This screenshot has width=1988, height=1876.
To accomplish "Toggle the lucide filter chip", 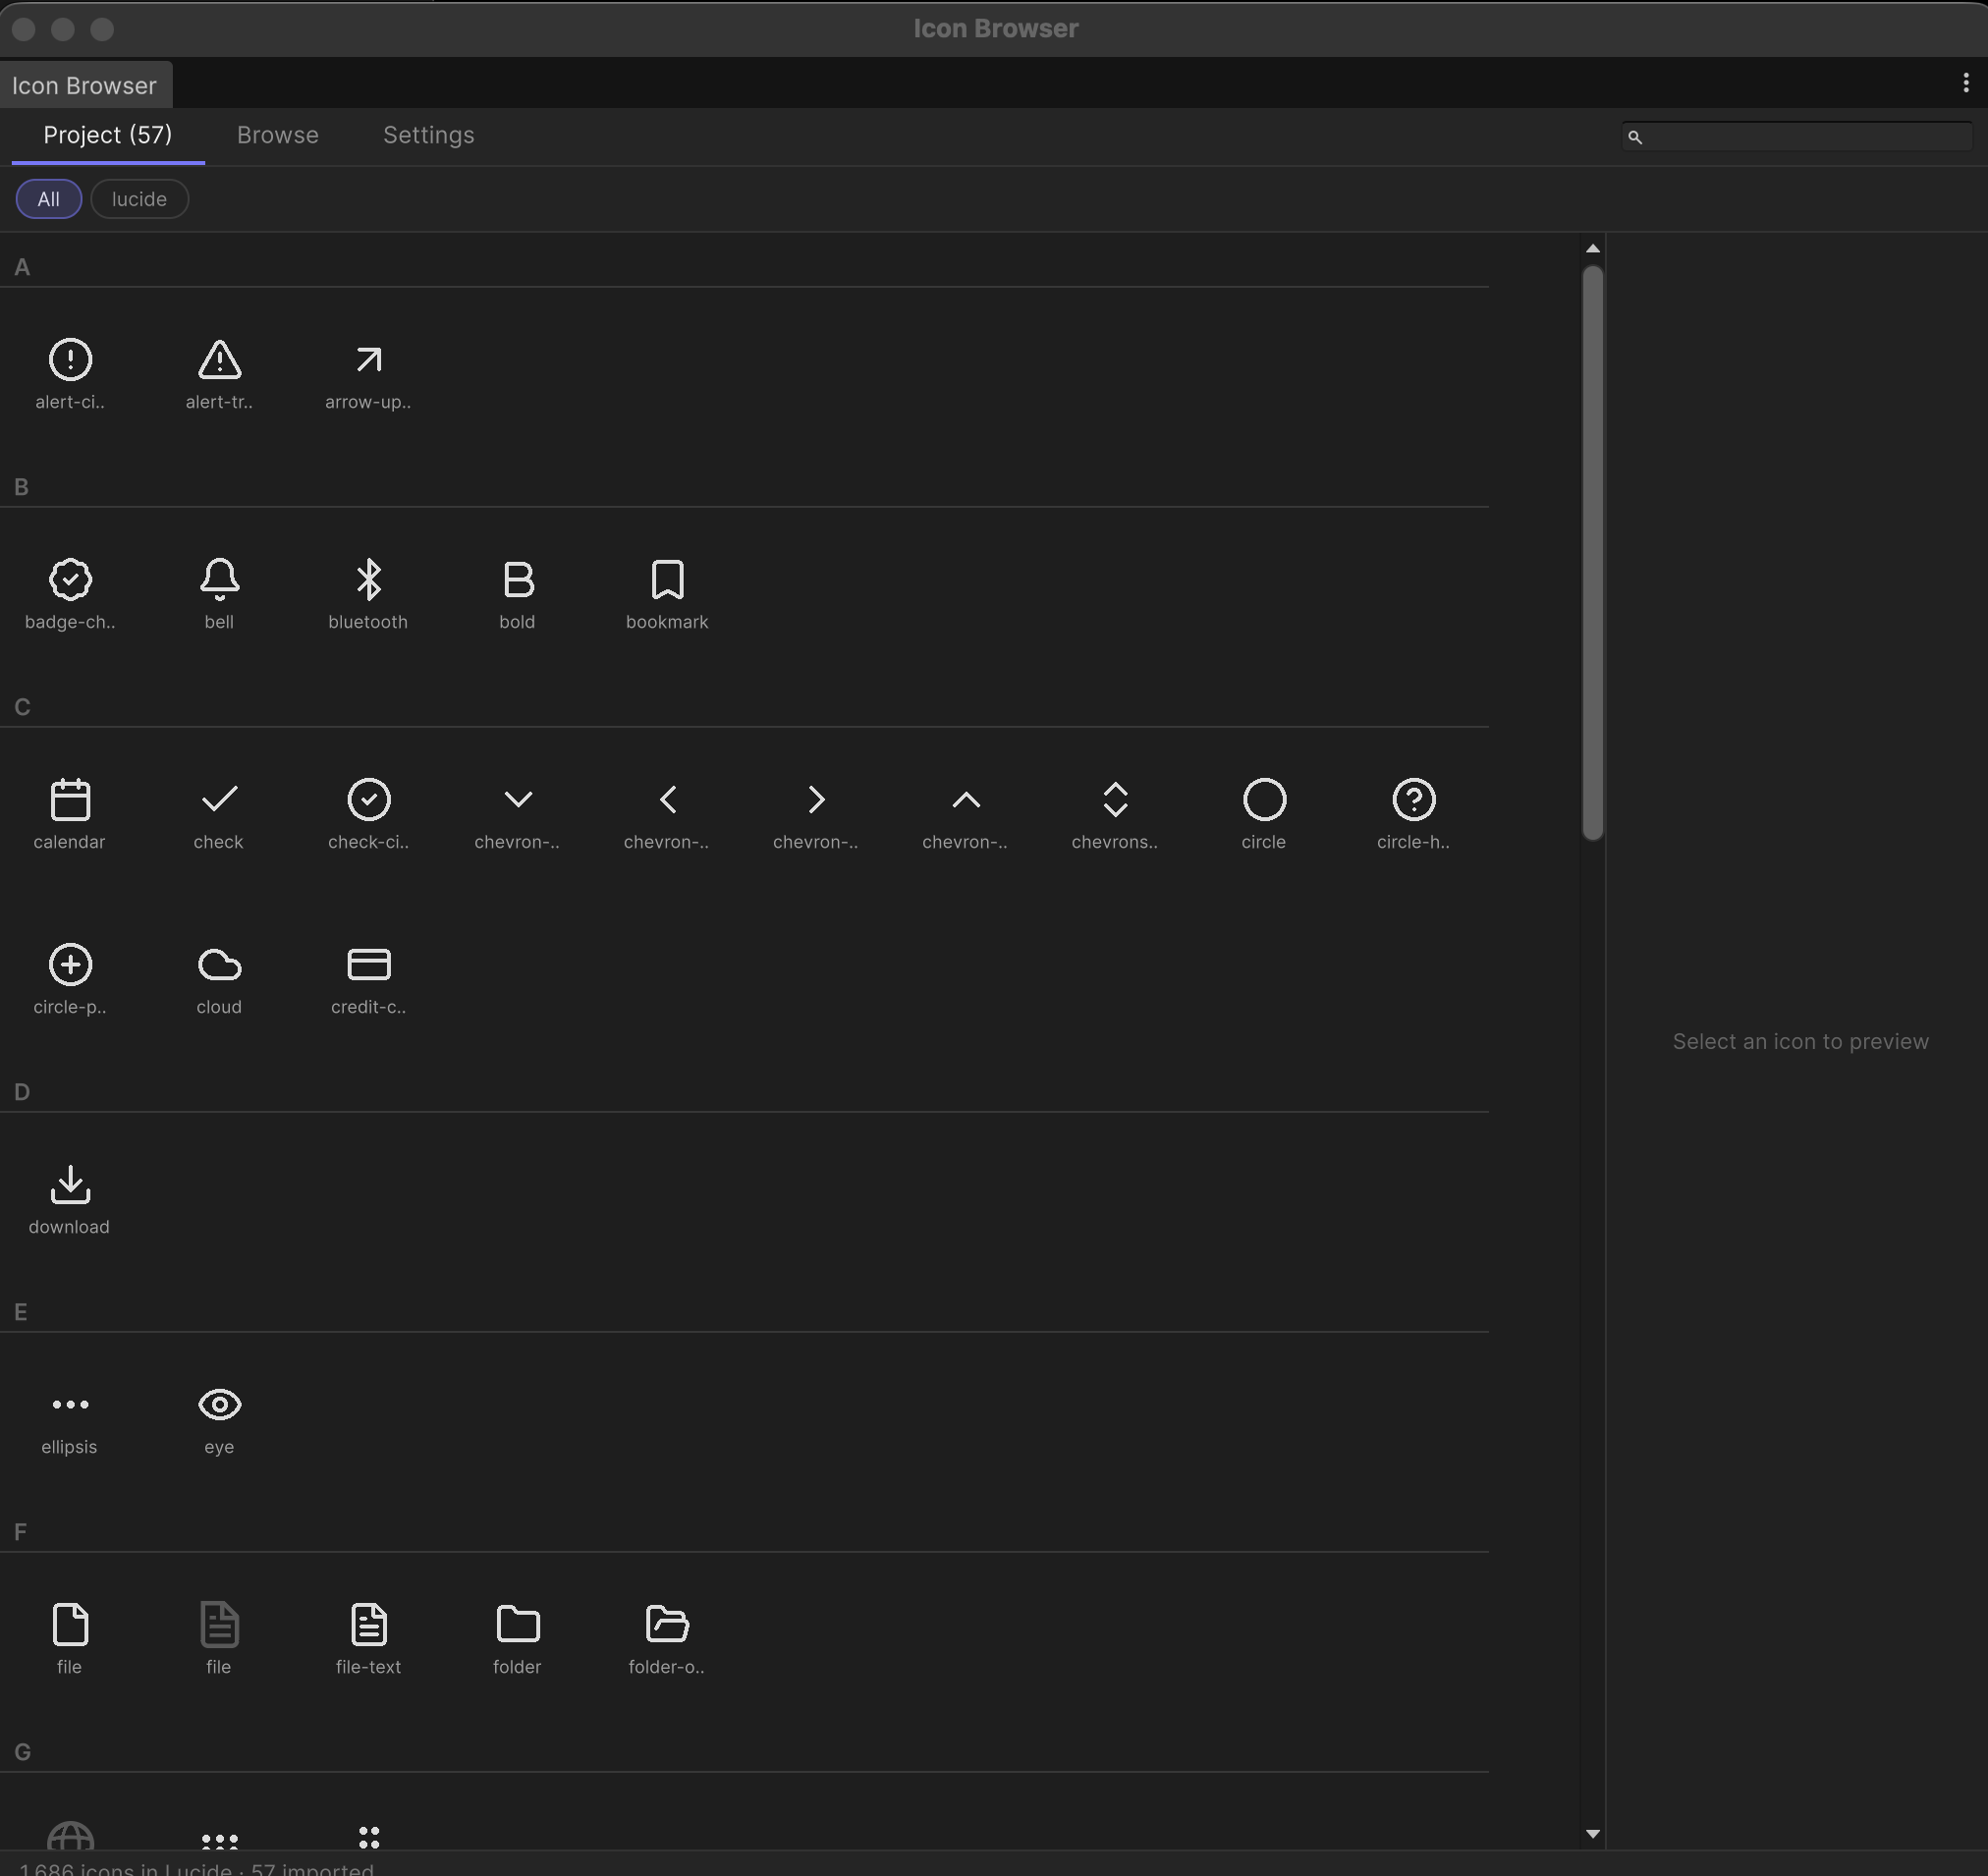I will pos(139,199).
